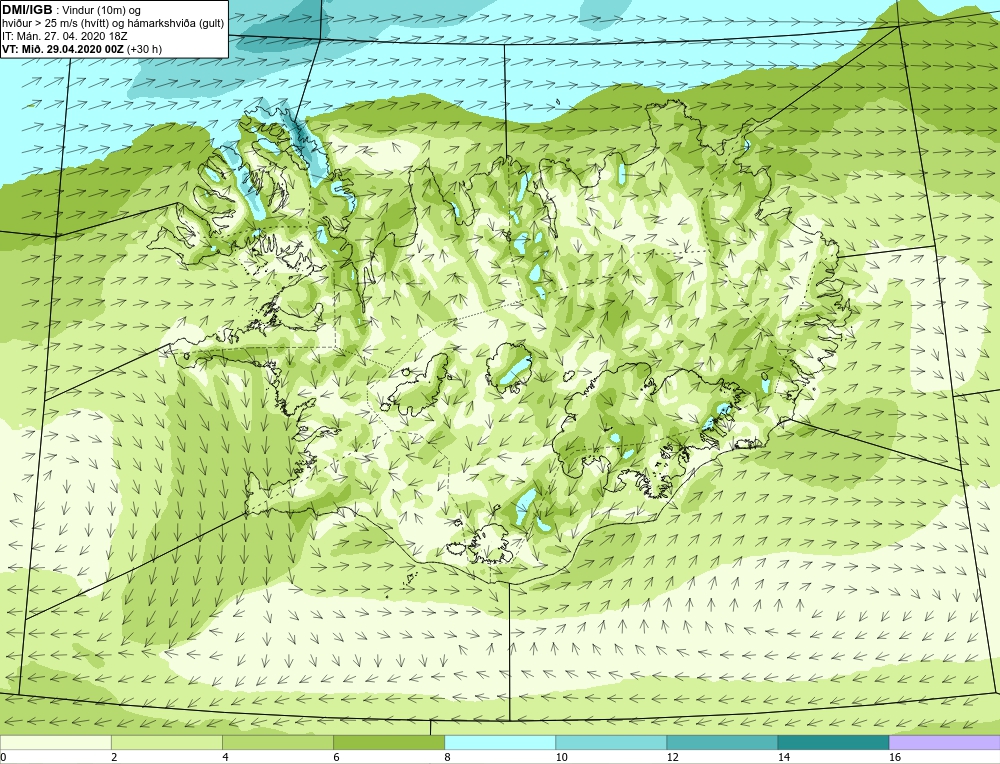Click the legend value '8'
Viewport: 1000px width, 764px height.
coord(447,757)
